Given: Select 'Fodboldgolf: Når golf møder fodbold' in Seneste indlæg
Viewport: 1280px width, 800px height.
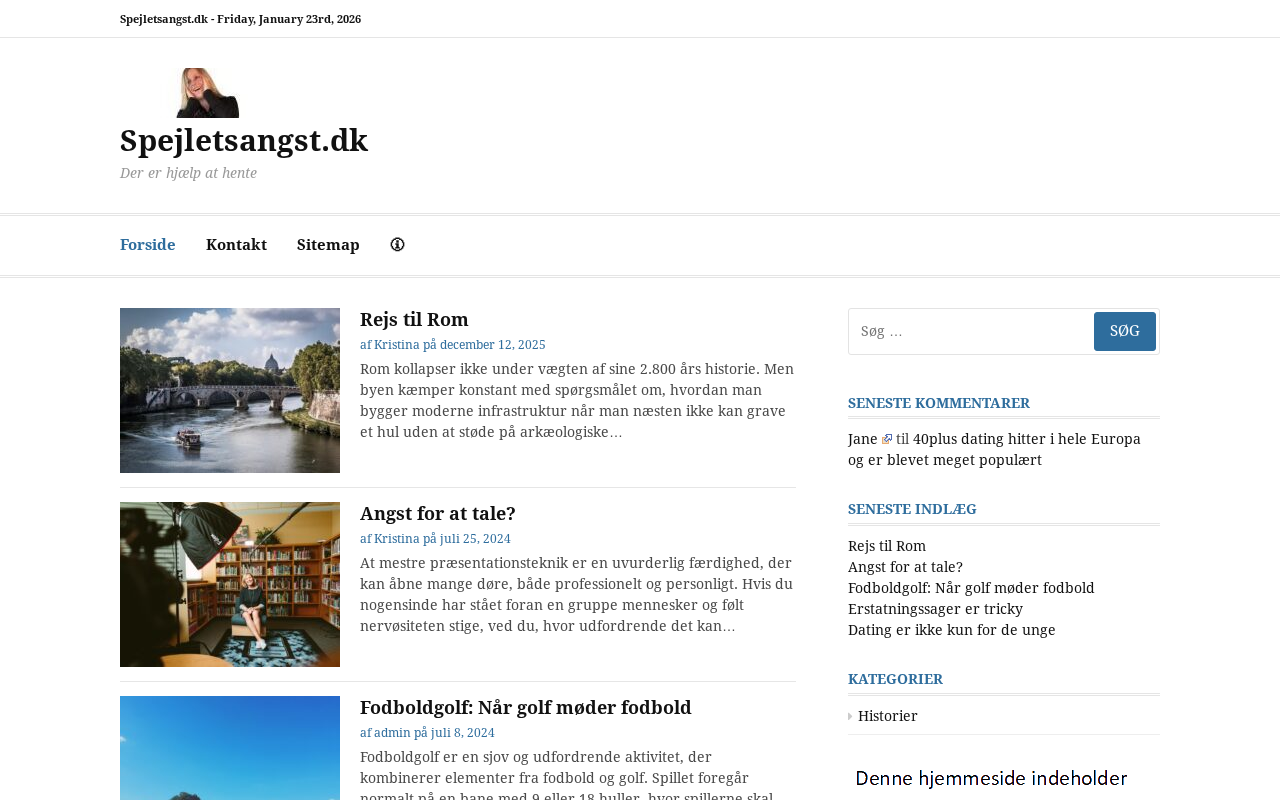Looking at the screenshot, I should point(971,588).
